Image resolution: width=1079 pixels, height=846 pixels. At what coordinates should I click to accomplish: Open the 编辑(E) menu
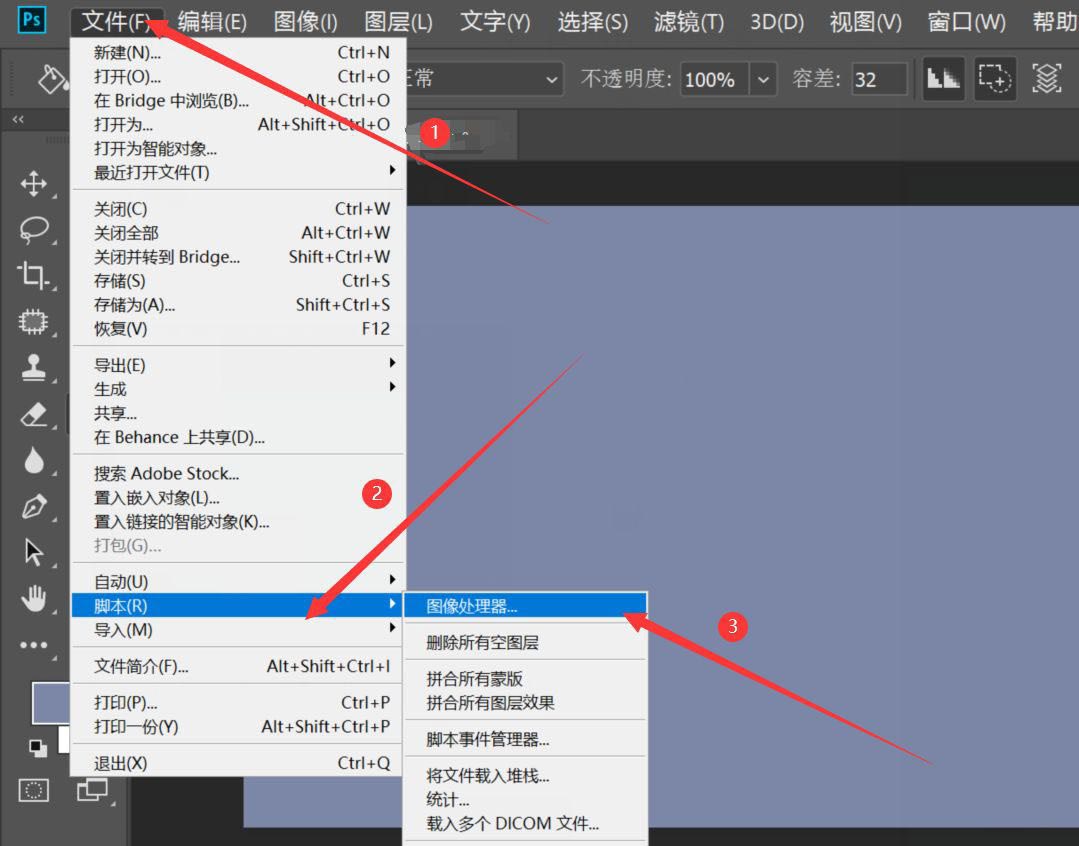(x=212, y=22)
